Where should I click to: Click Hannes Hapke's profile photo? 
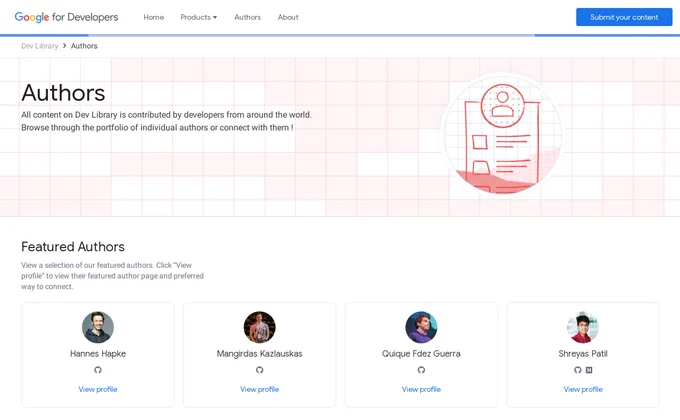(98, 327)
